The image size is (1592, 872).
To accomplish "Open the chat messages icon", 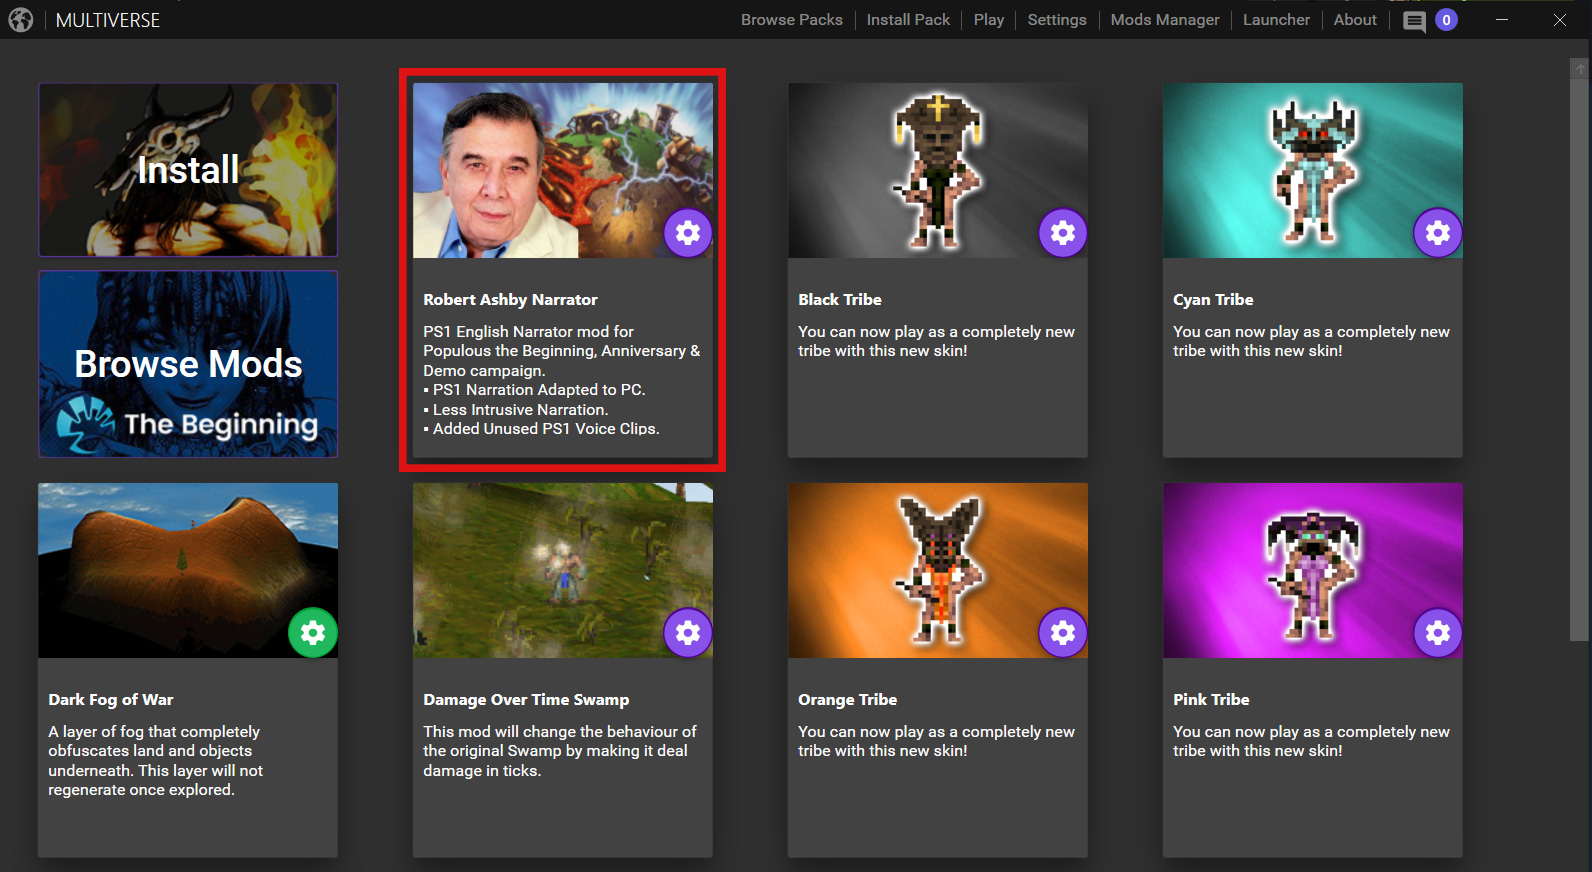I will (1414, 21).
